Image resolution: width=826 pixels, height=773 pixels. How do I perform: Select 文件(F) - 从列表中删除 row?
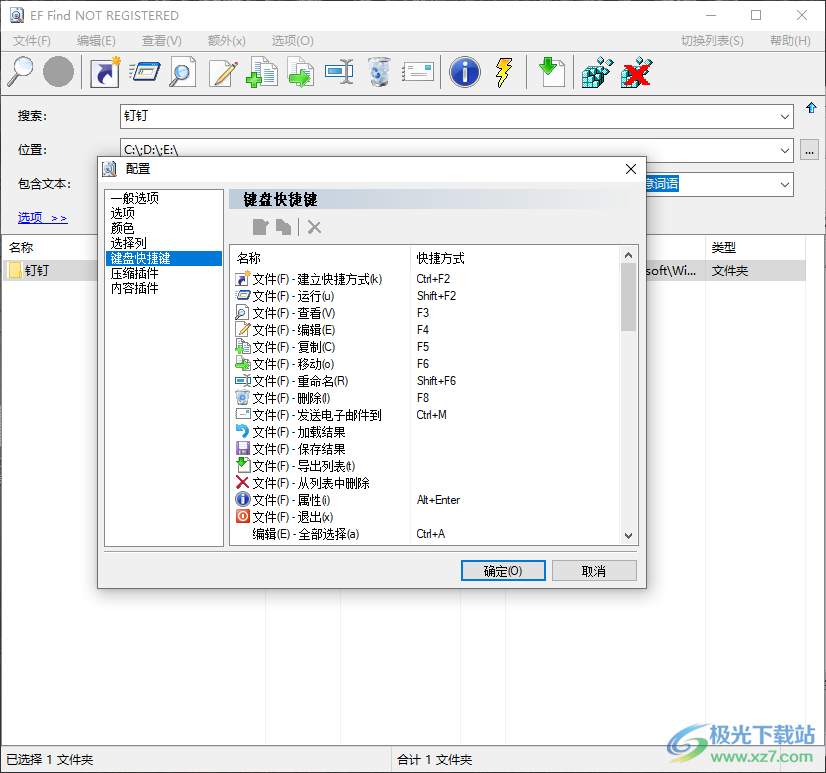(426, 483)
